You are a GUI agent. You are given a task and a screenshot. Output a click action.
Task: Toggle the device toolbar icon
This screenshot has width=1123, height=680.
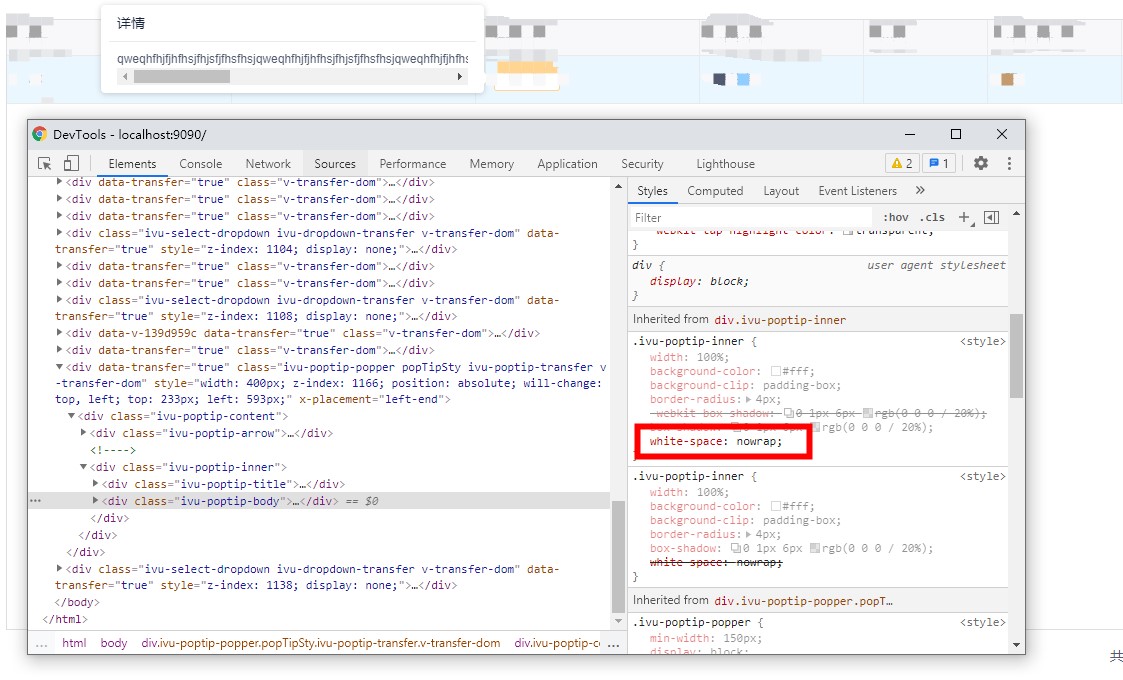click(x=71, y=163)
